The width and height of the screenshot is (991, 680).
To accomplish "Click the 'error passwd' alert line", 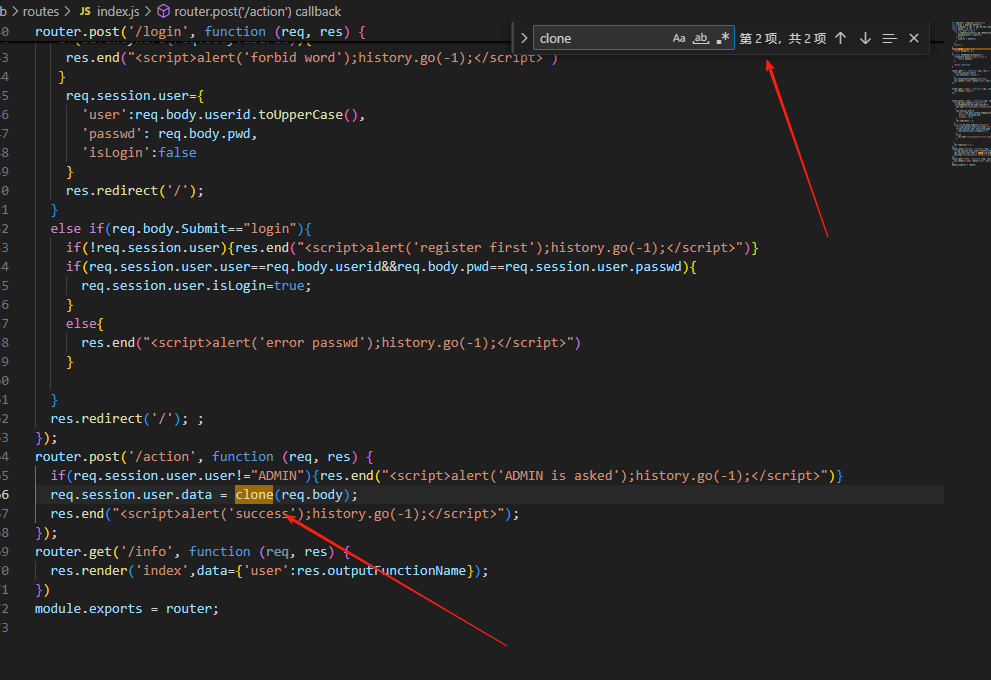I will pos(331,343).
